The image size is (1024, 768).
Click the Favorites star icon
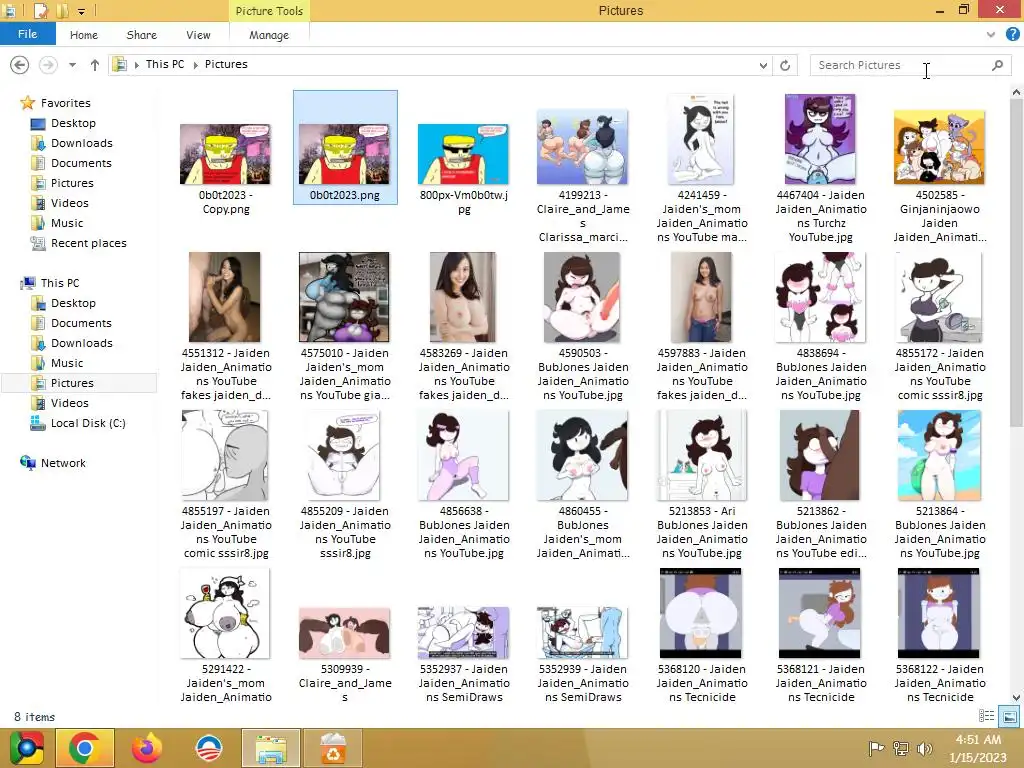27,103
